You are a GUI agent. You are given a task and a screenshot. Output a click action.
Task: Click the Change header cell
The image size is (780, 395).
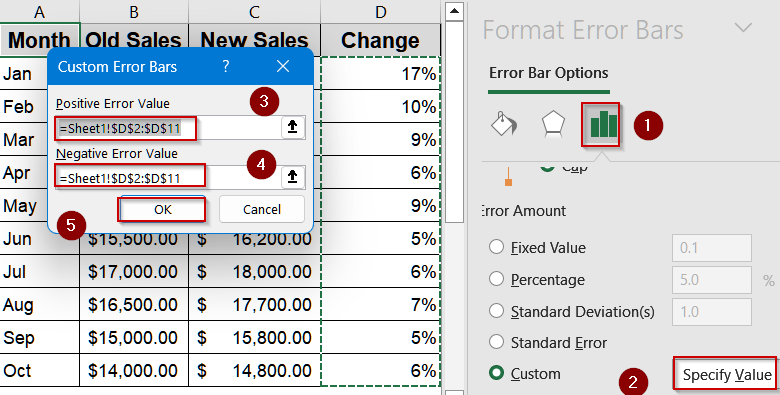381,40
